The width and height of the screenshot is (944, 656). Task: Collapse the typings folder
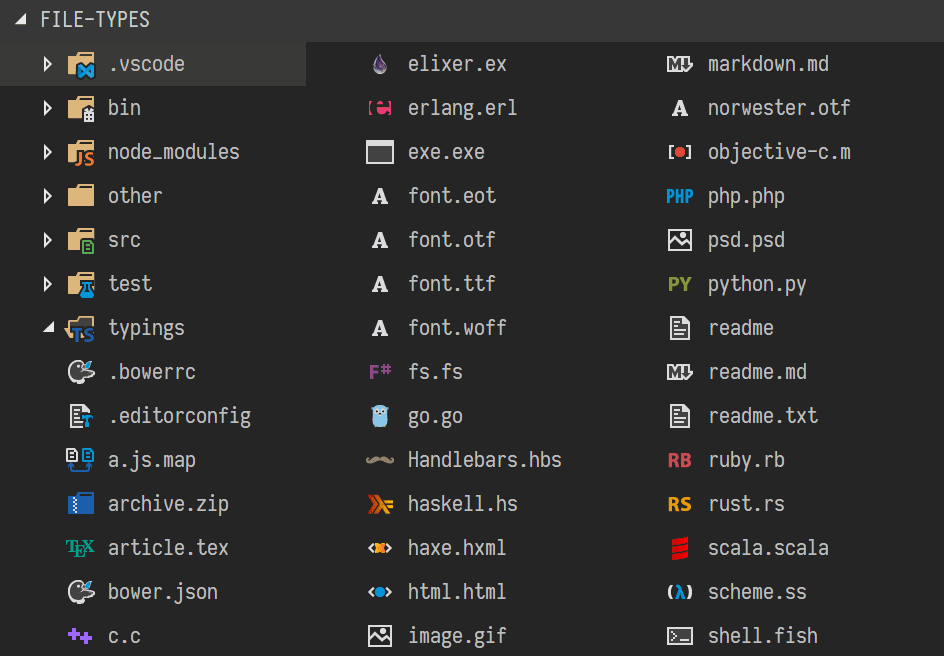tap(47, 327)
